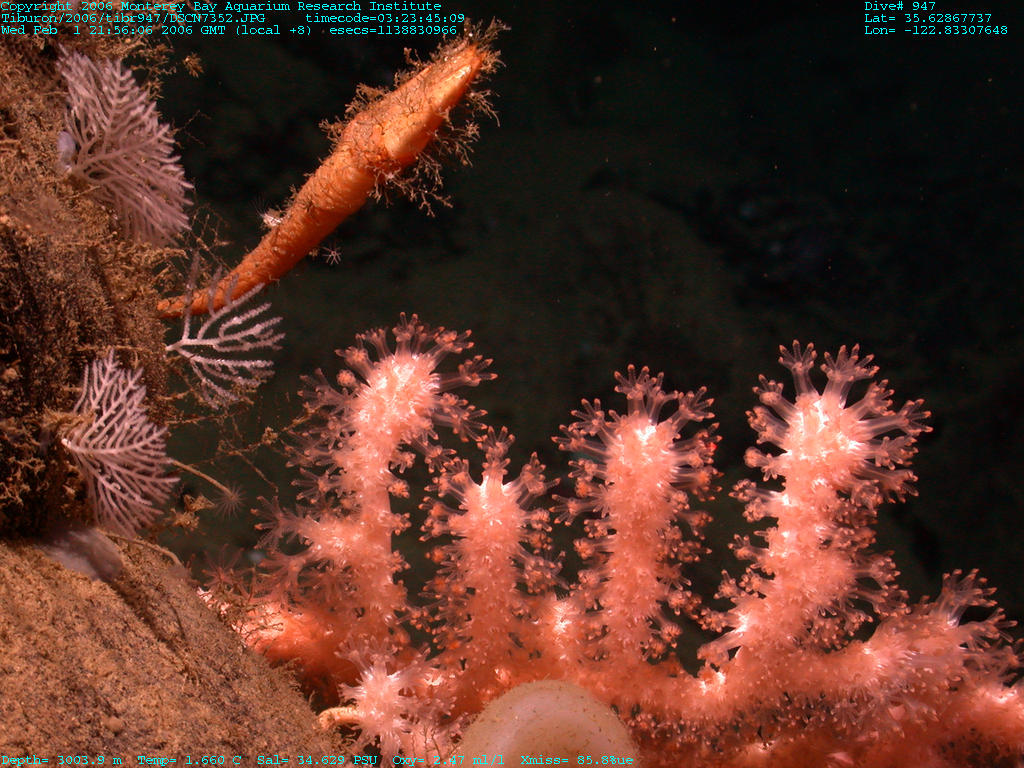
Task: Select the file path Tiburon/2006/tibr947/DSCN7352.JPG
Action: (x=133, y=18)
